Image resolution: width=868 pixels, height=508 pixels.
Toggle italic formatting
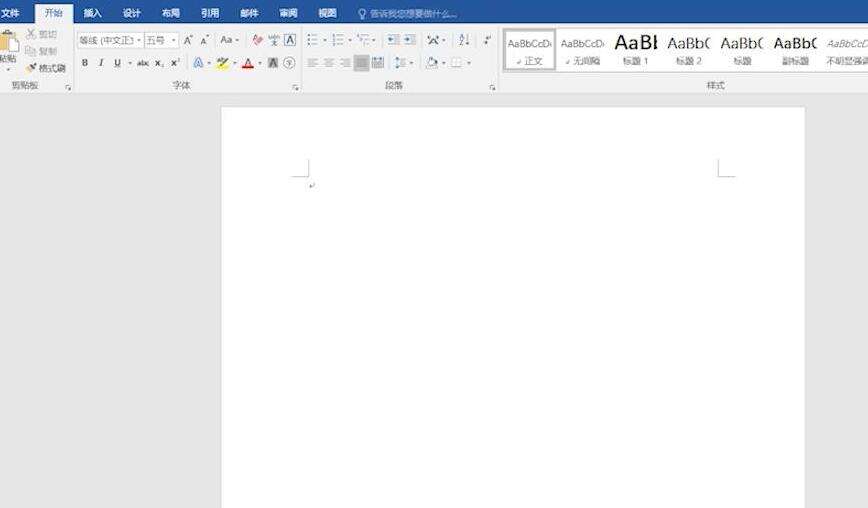pos(100,63)
